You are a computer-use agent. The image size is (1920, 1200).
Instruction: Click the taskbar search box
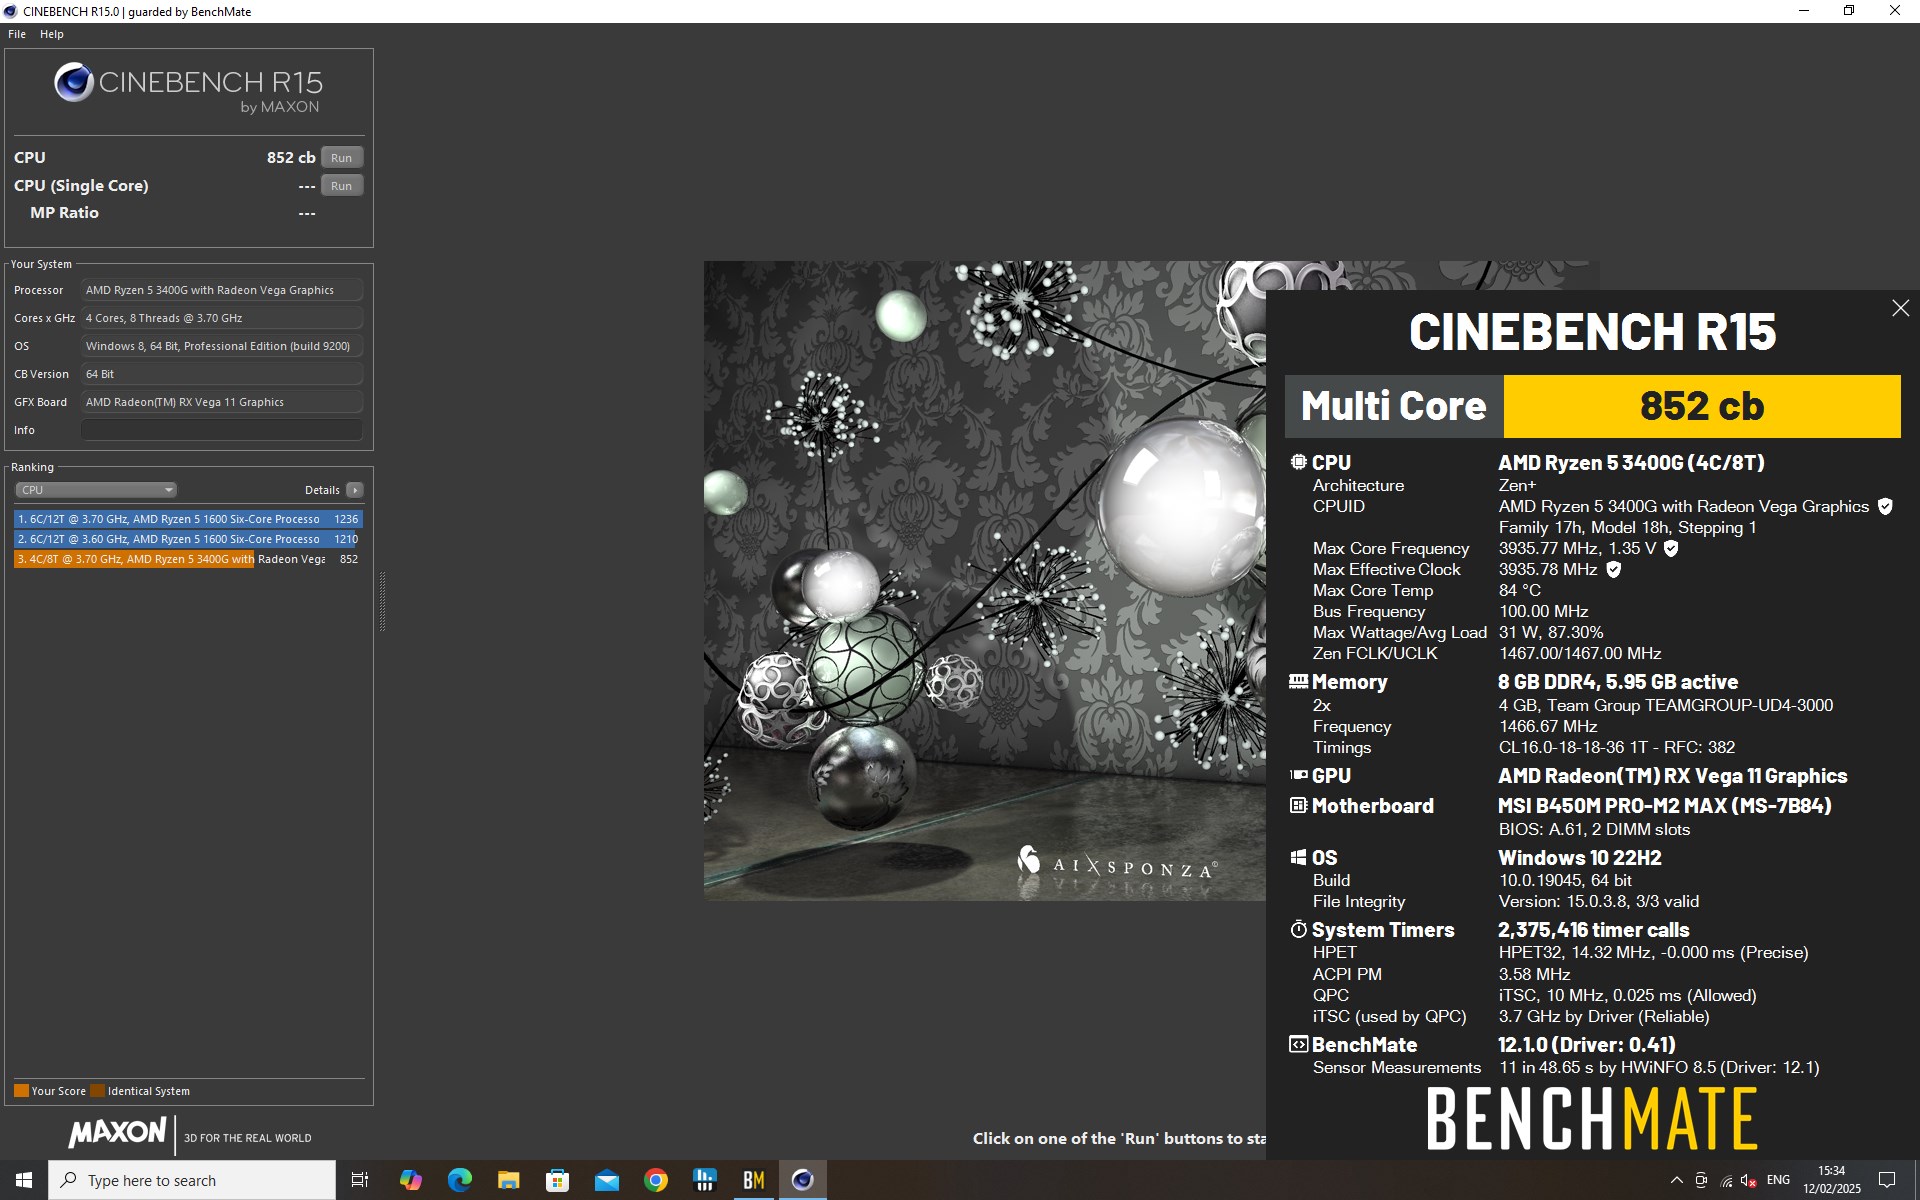192,1180
